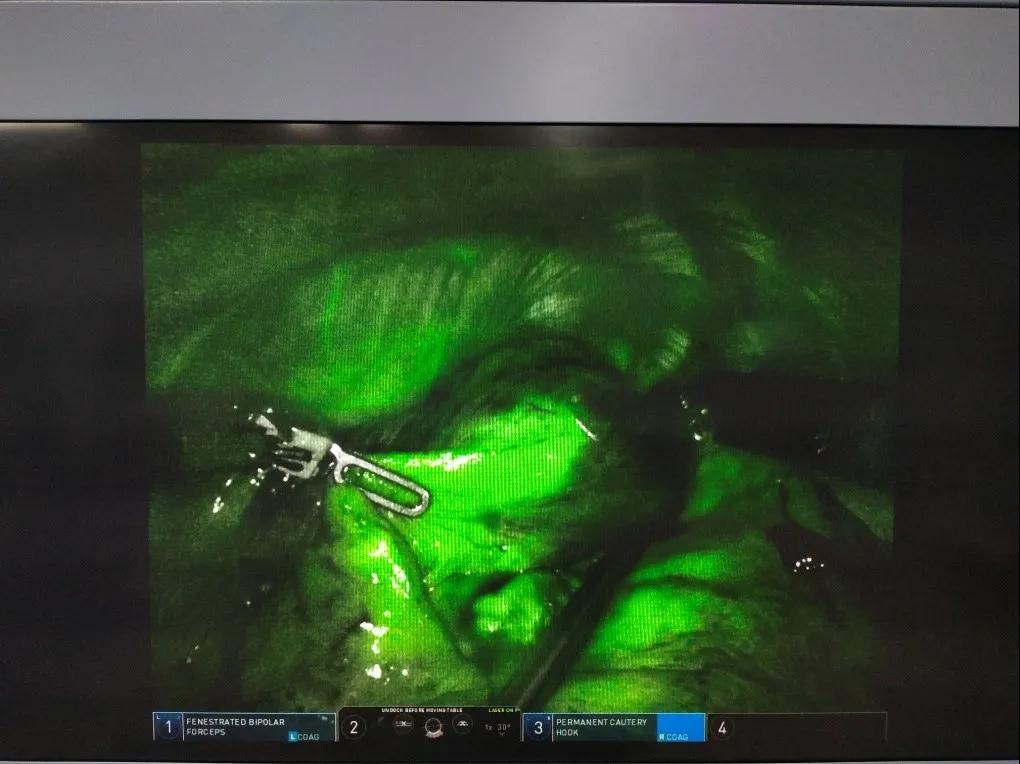The height and width of the screenshot is (764, 1020).
Task: Click the arm 3 number badge
Action: [538, 727]
